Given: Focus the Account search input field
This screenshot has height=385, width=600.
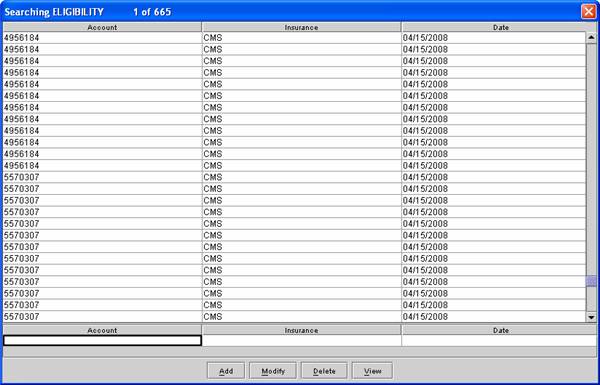Looking at the screenshot, I should pyautogui.click(x=102, y=340).
